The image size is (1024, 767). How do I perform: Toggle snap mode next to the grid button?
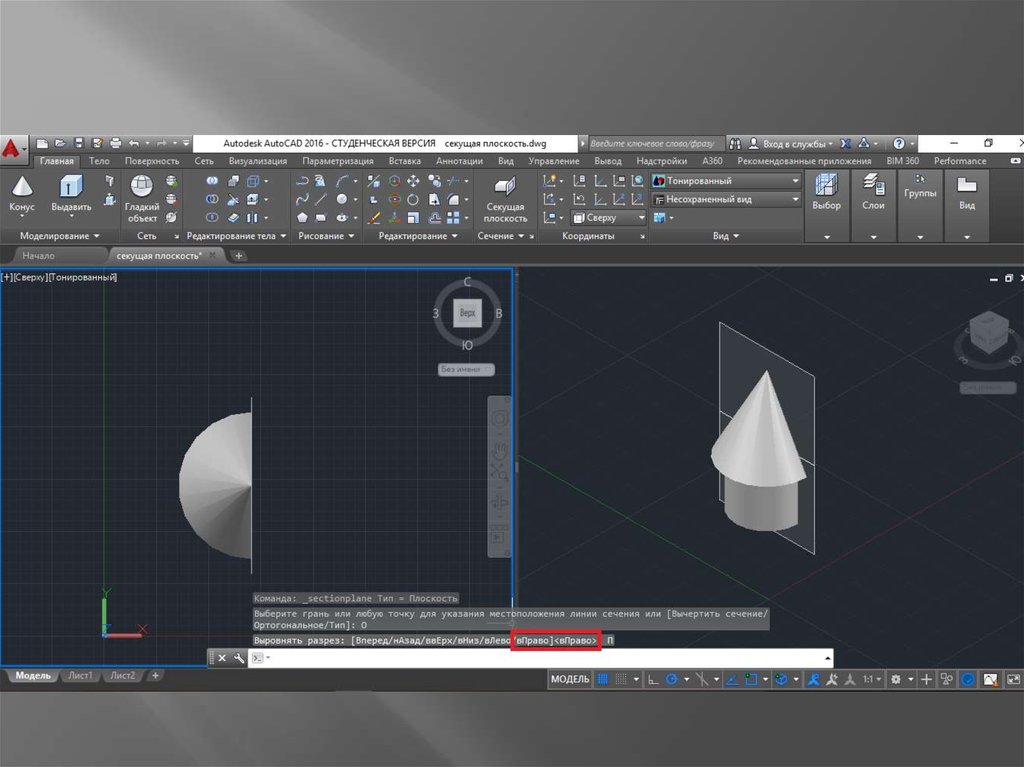coord(622,680)
